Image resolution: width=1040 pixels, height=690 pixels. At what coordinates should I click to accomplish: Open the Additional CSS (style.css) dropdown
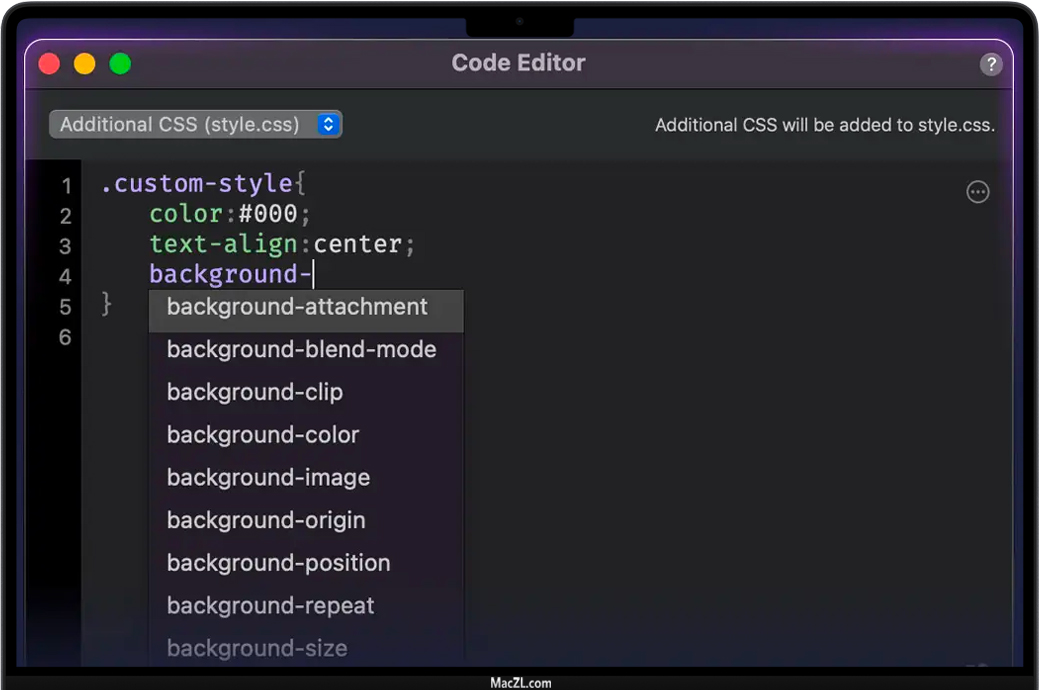coord(196,125)
